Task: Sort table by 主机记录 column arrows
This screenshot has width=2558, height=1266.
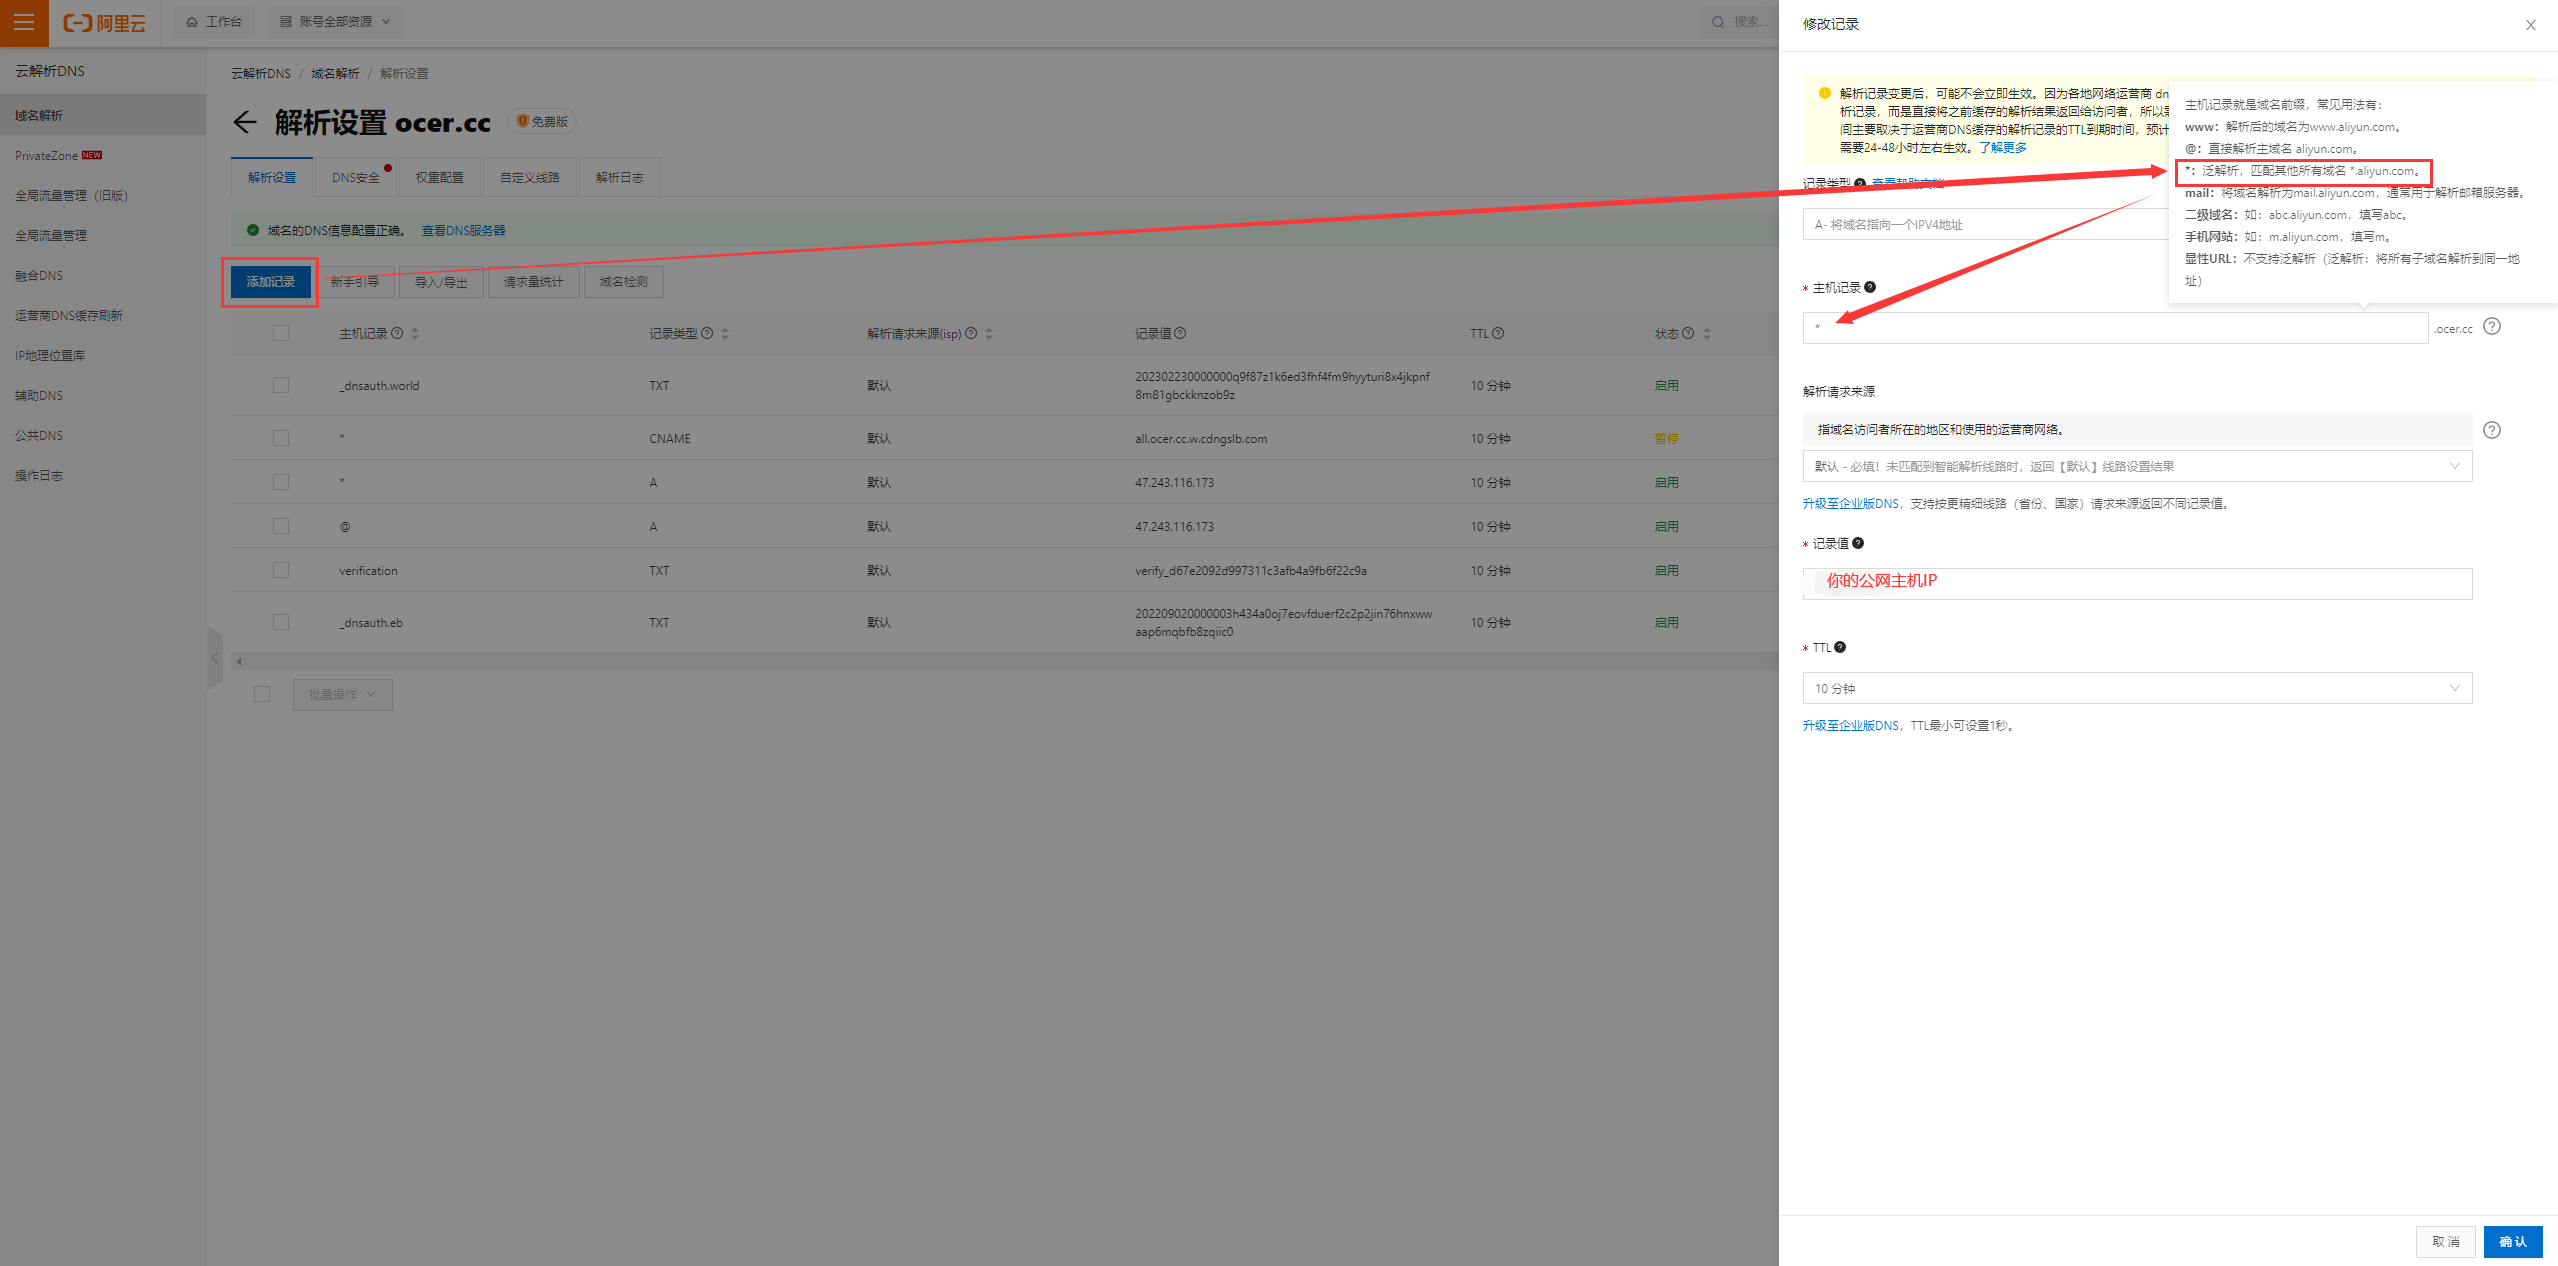Action: pos(415,333)
